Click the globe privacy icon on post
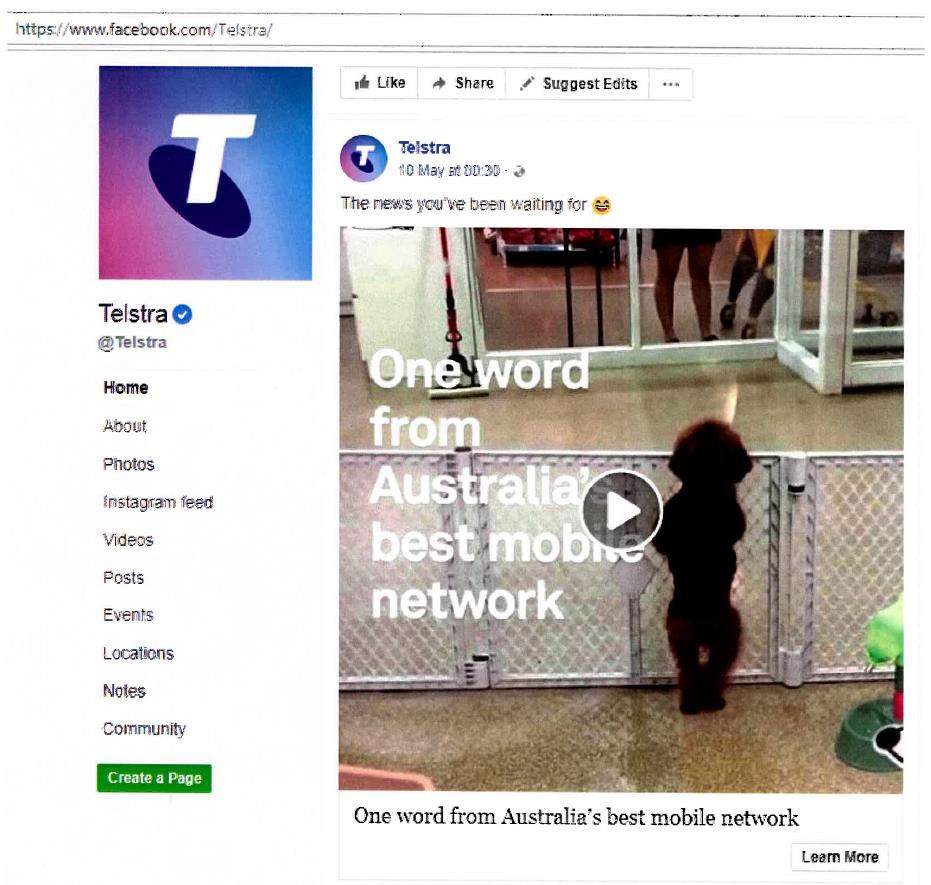Screen dimensions: 931x885 point(520,172)
